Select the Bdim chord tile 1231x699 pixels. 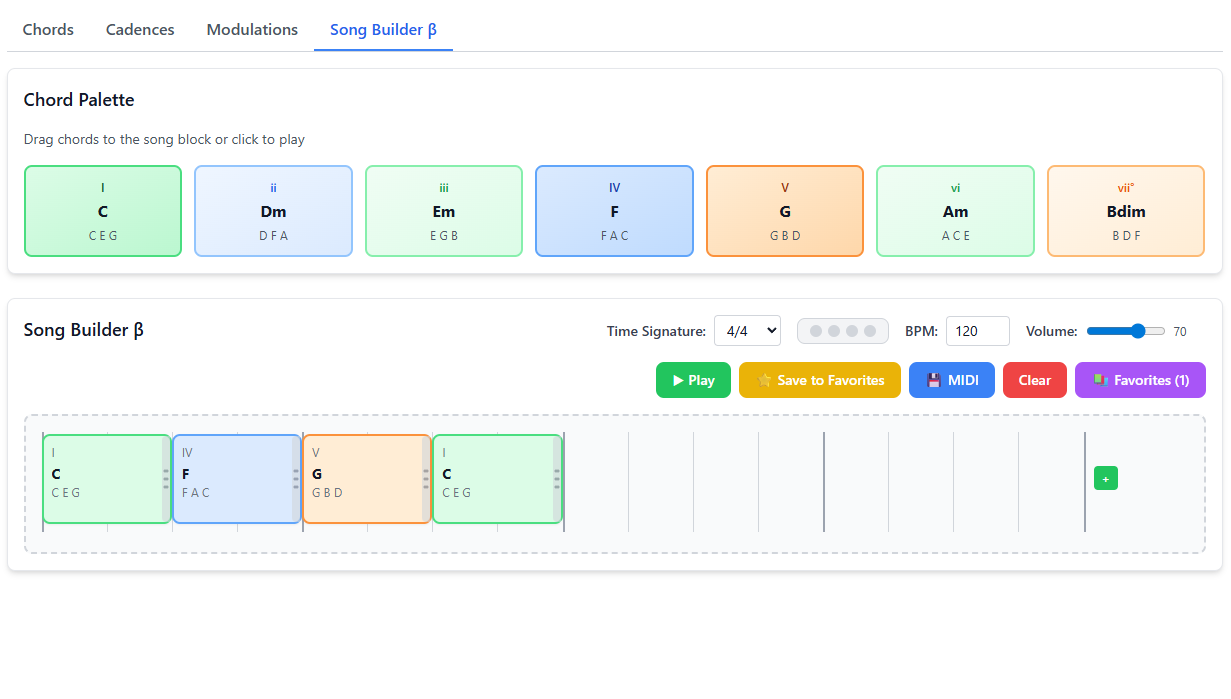1125,211
